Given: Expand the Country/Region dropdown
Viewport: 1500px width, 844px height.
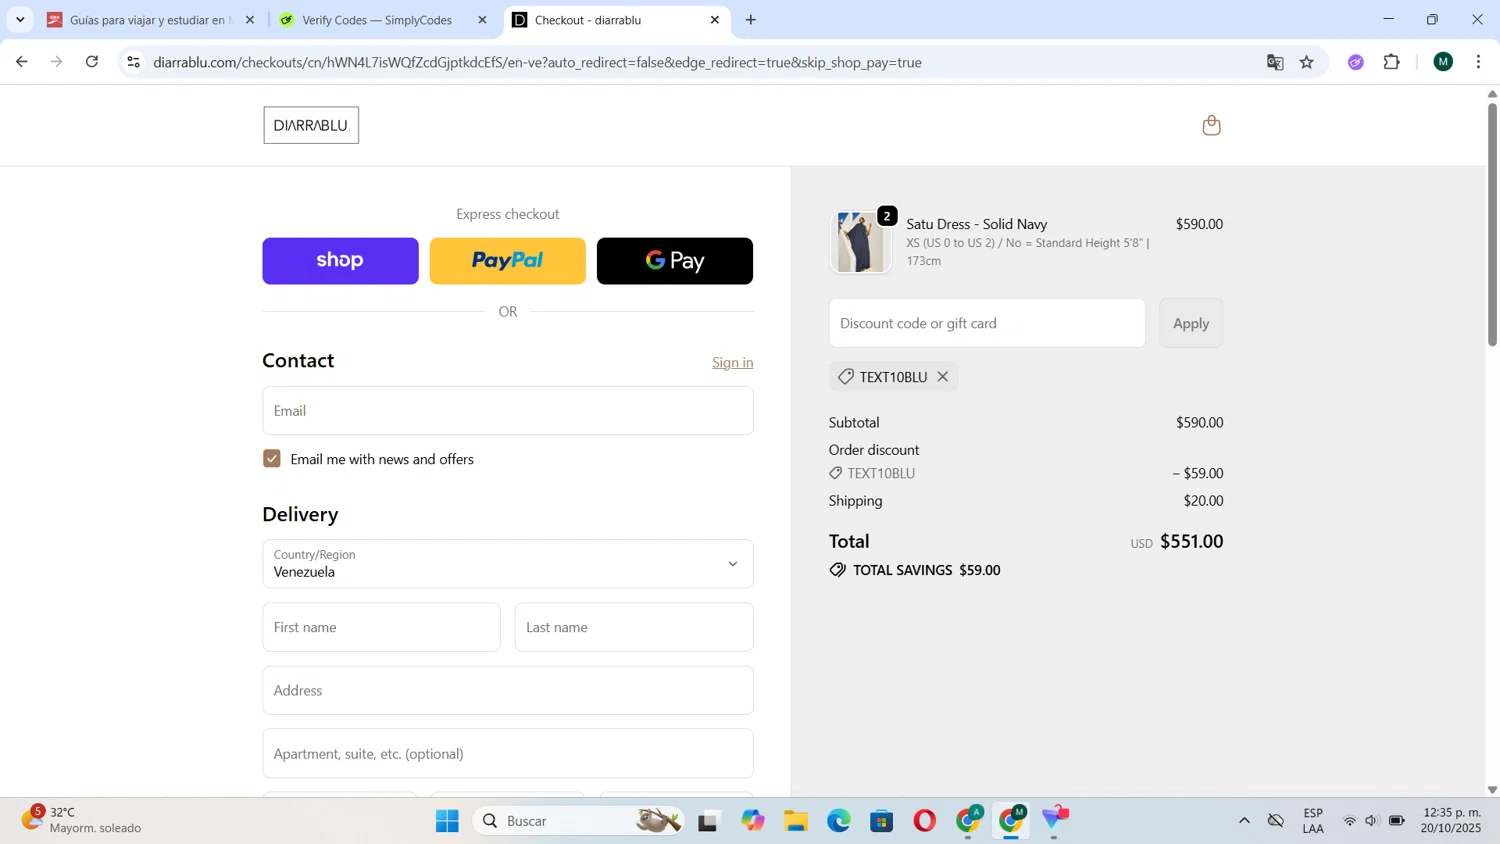Looking at the screenshot, I should 508,564.
